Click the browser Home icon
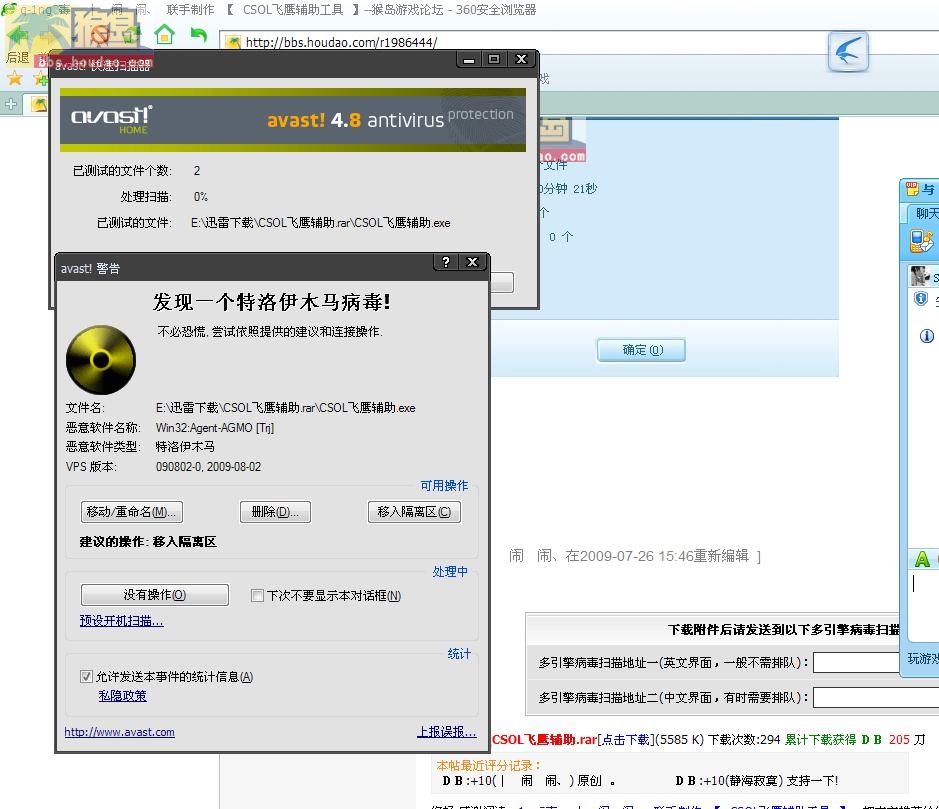Screen dimensions: 939x809 click(164, 34)
